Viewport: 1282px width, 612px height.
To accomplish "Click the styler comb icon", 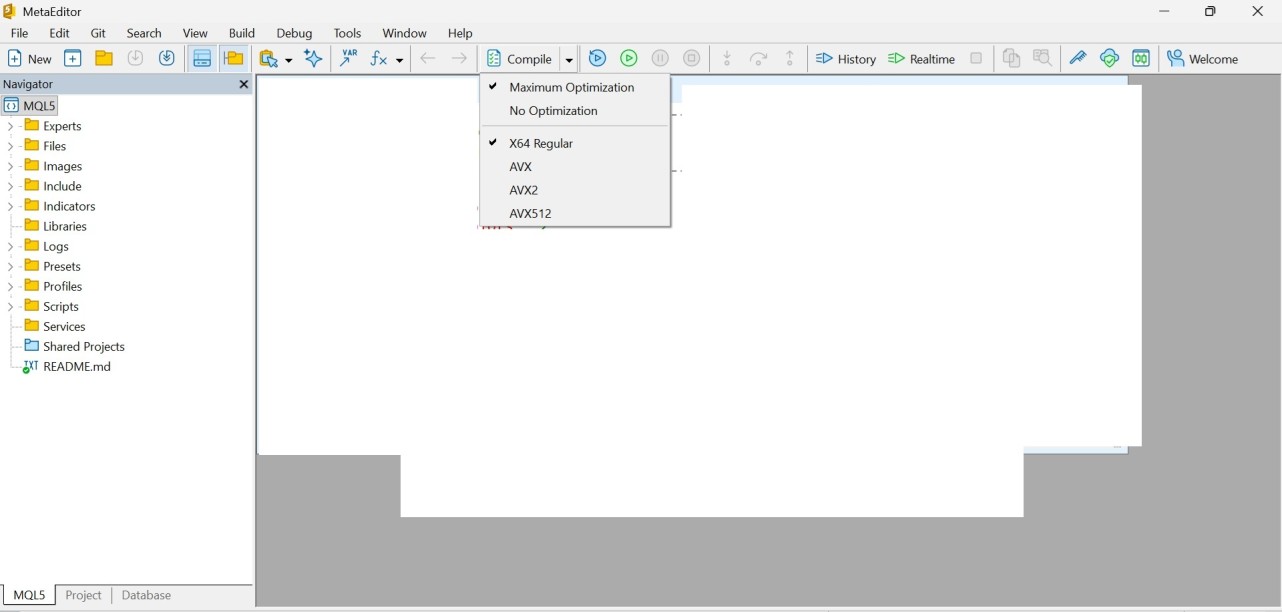I will point(1078,59).
